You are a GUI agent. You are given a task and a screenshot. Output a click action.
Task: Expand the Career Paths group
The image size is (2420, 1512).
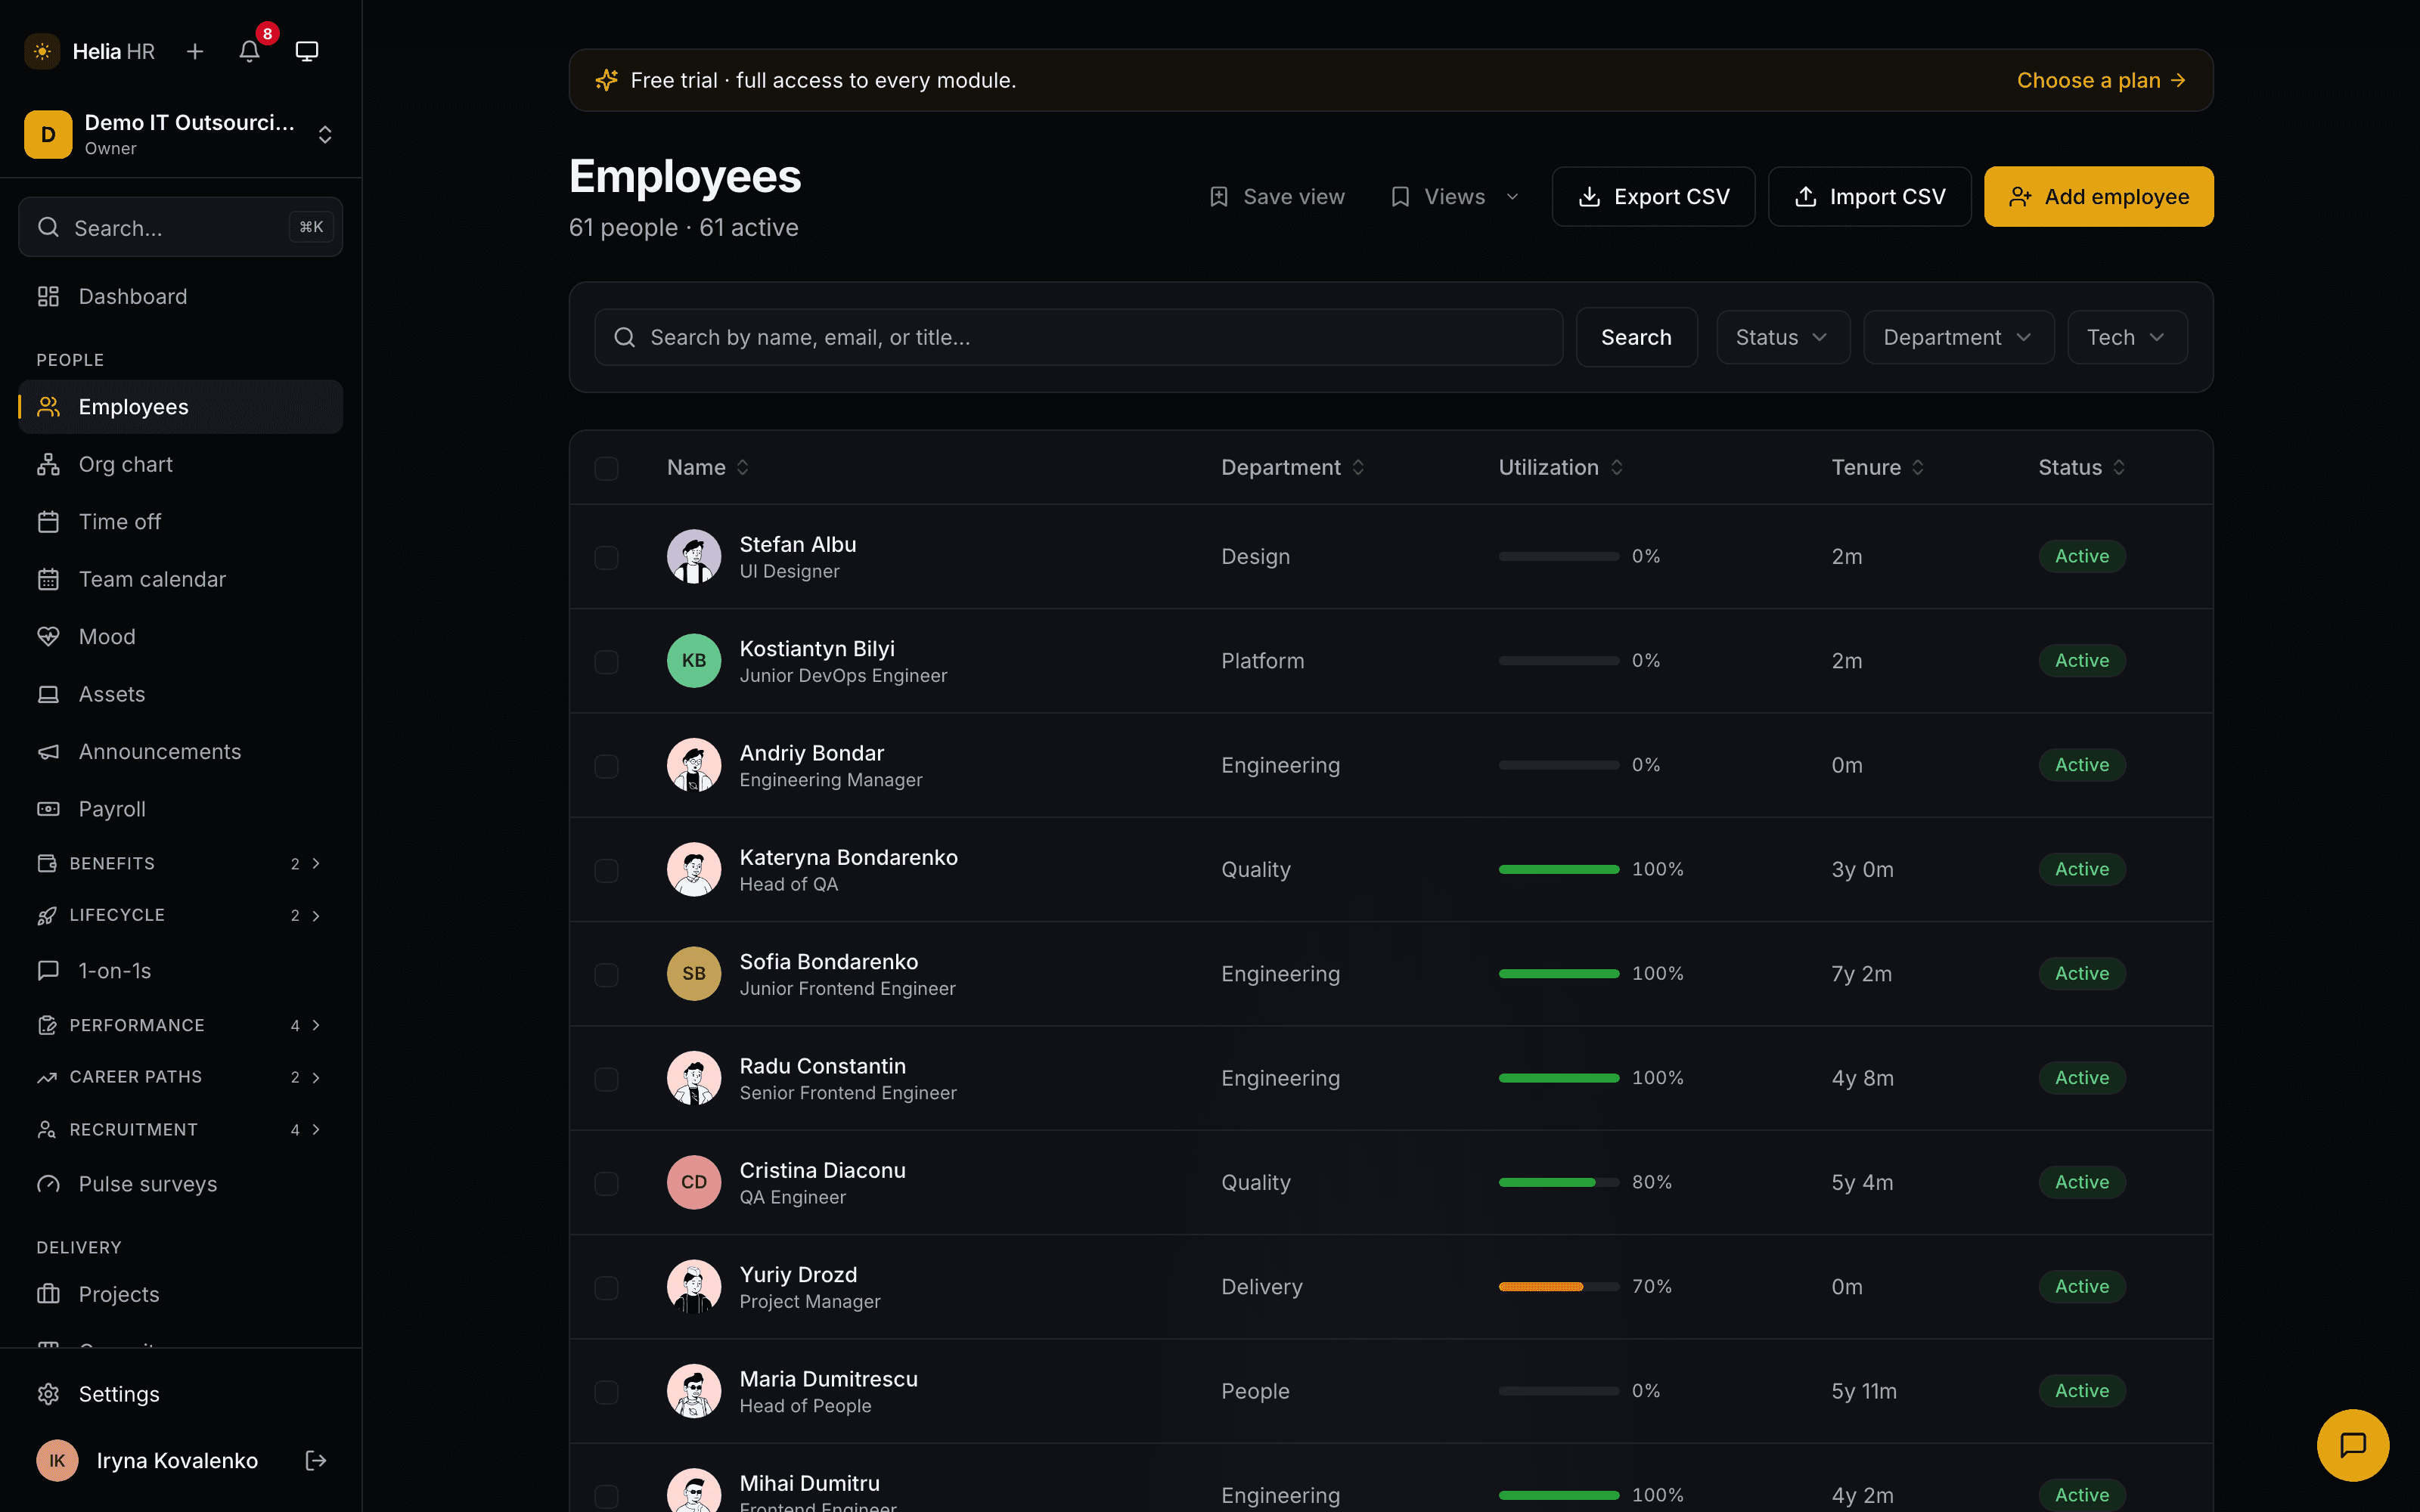[x=181, y=1077]
